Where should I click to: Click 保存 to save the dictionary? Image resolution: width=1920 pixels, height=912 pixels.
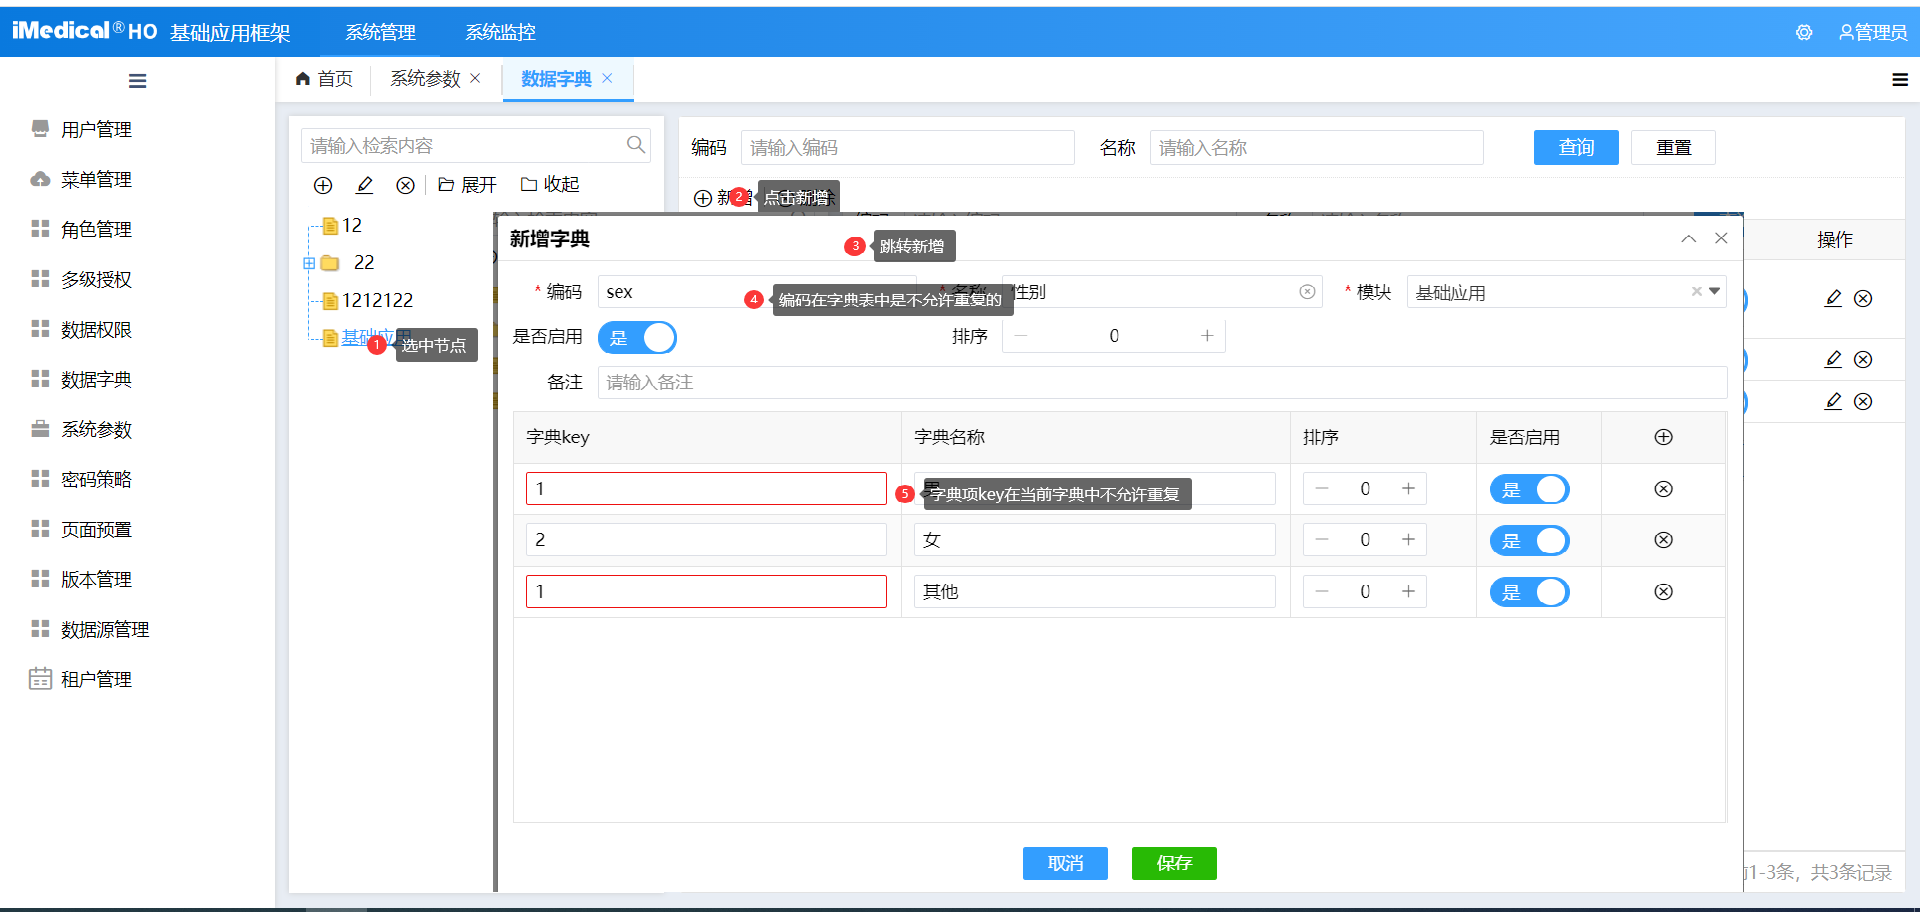tap(1174, 863)
